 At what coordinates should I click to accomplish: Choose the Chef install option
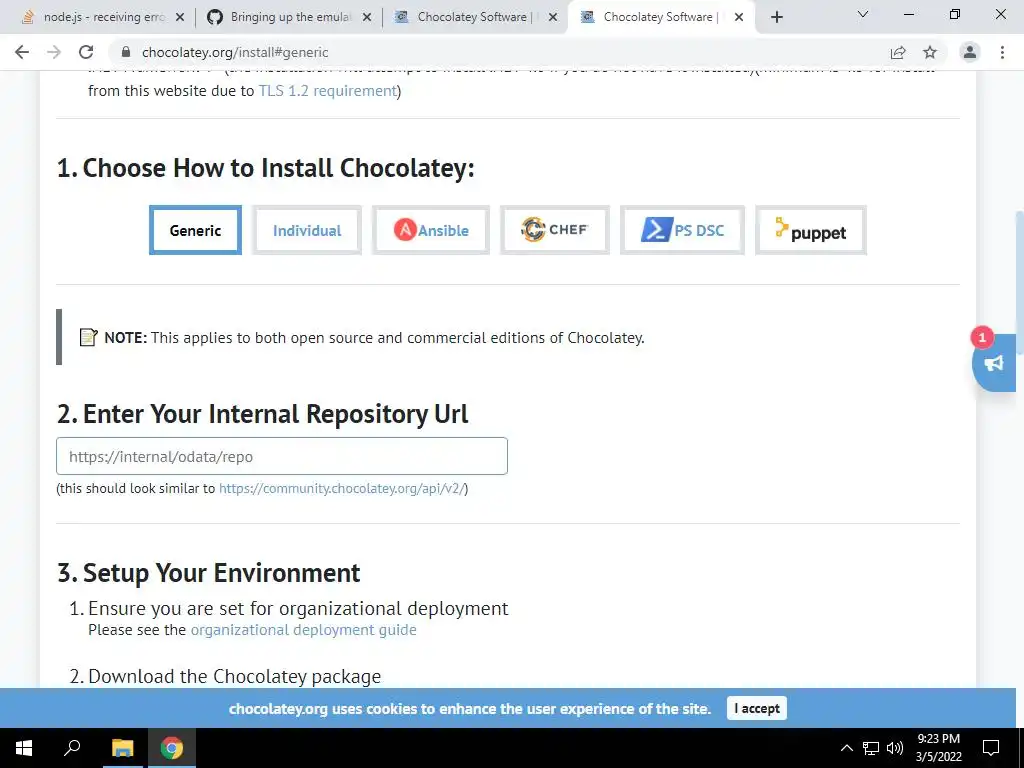click(554, 230)
